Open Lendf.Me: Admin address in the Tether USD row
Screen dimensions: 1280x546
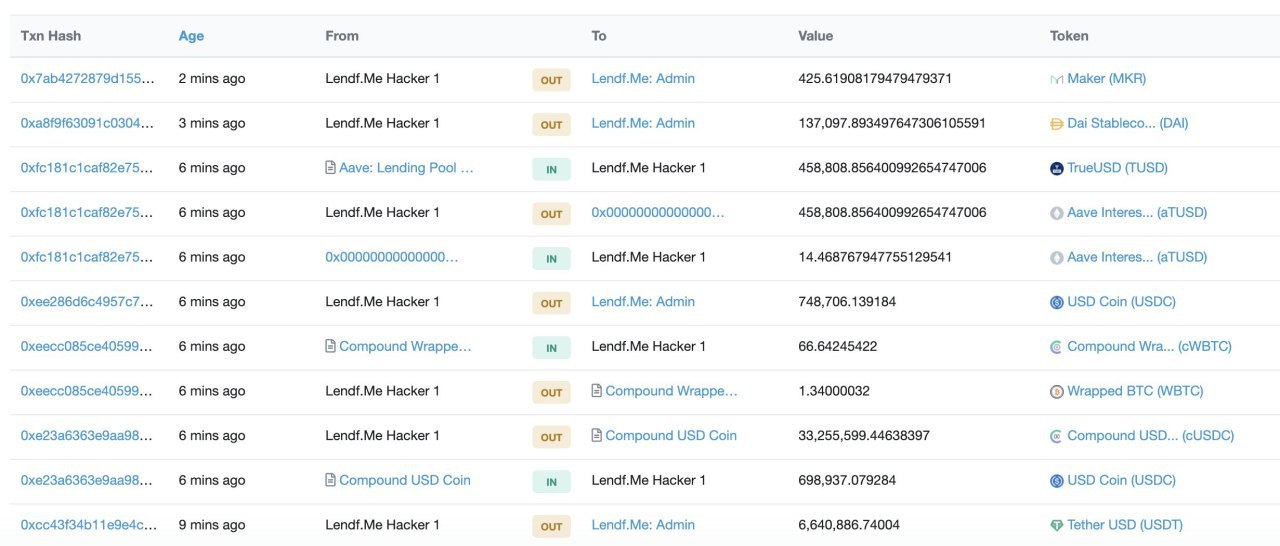[643, 525]
